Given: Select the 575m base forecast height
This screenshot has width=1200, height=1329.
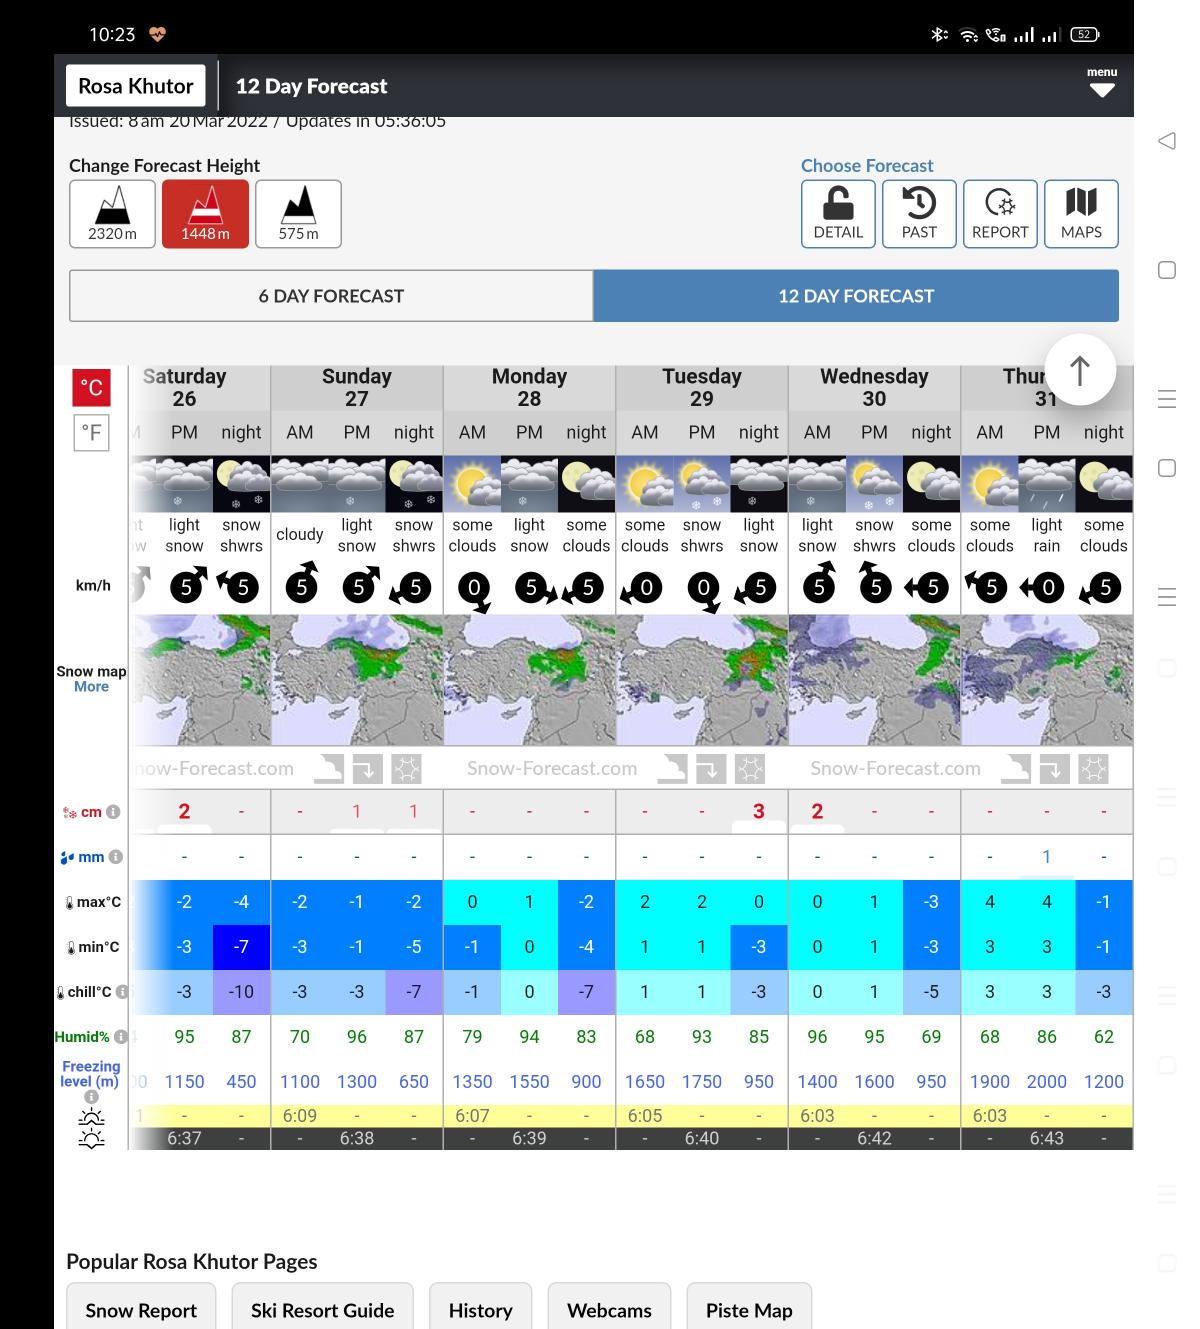Looking at the screenshot, I should coord(298,214).
